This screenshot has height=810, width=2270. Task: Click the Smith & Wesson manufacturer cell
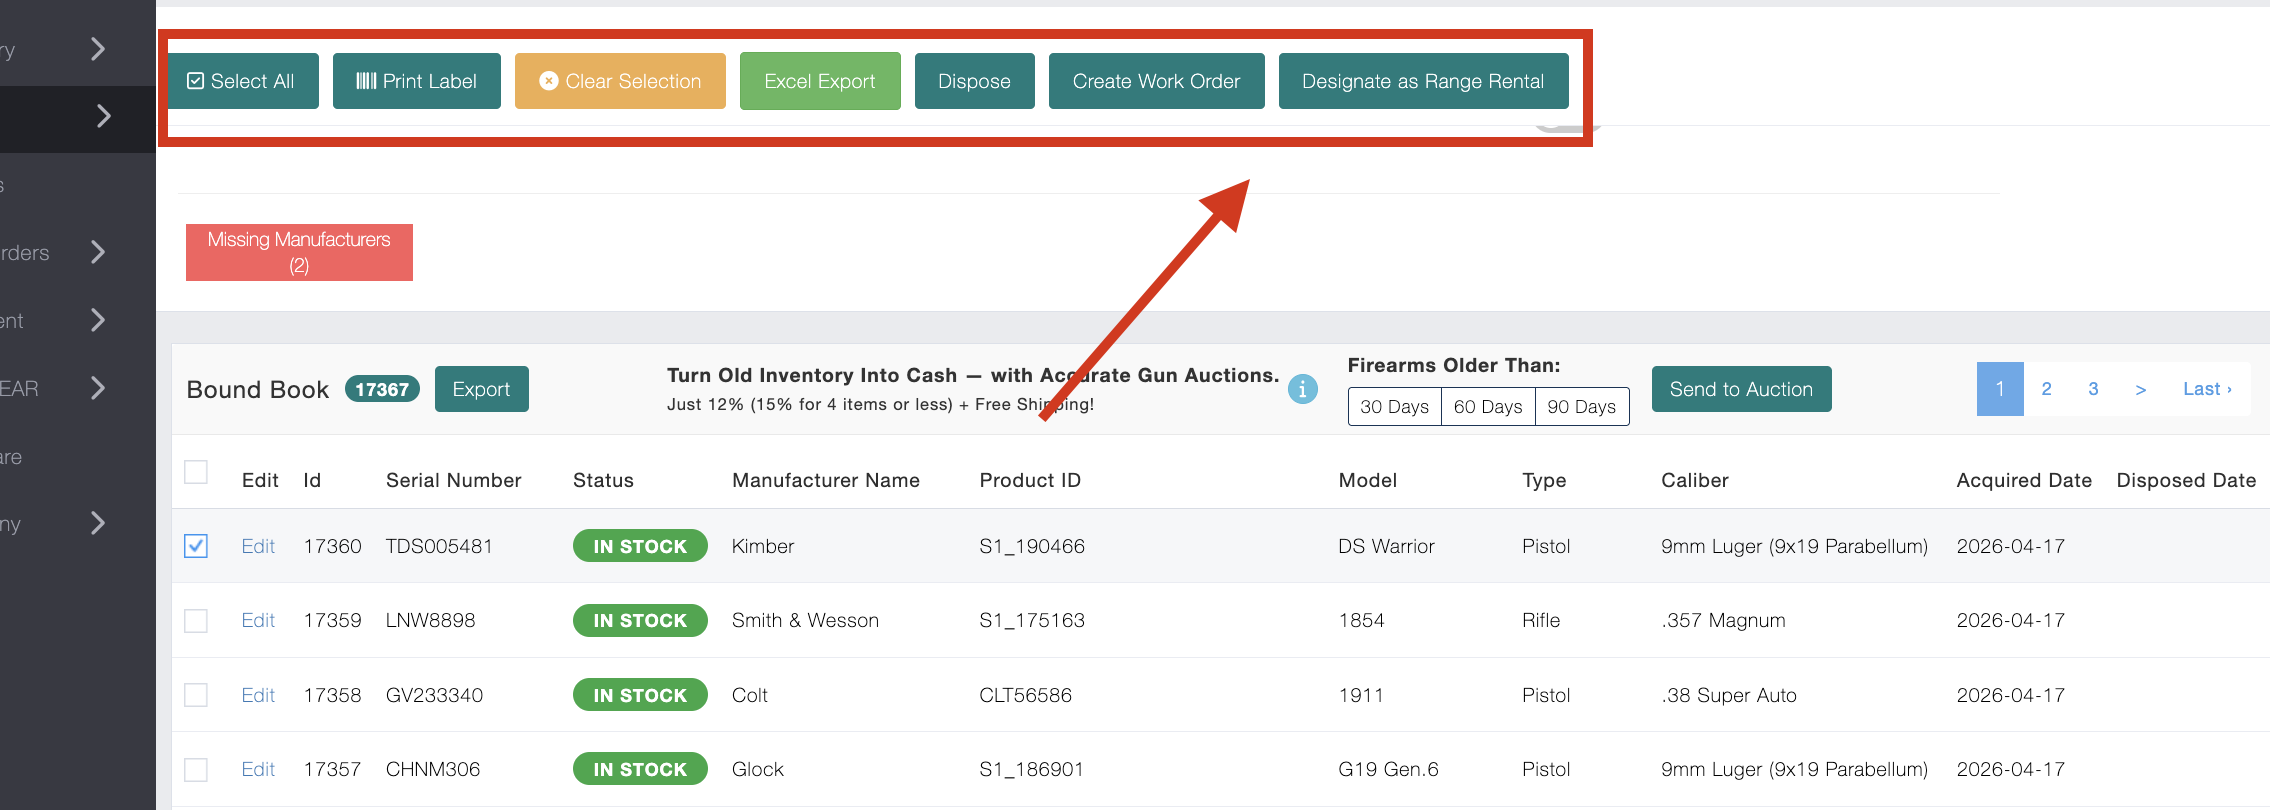pos(805,621)
